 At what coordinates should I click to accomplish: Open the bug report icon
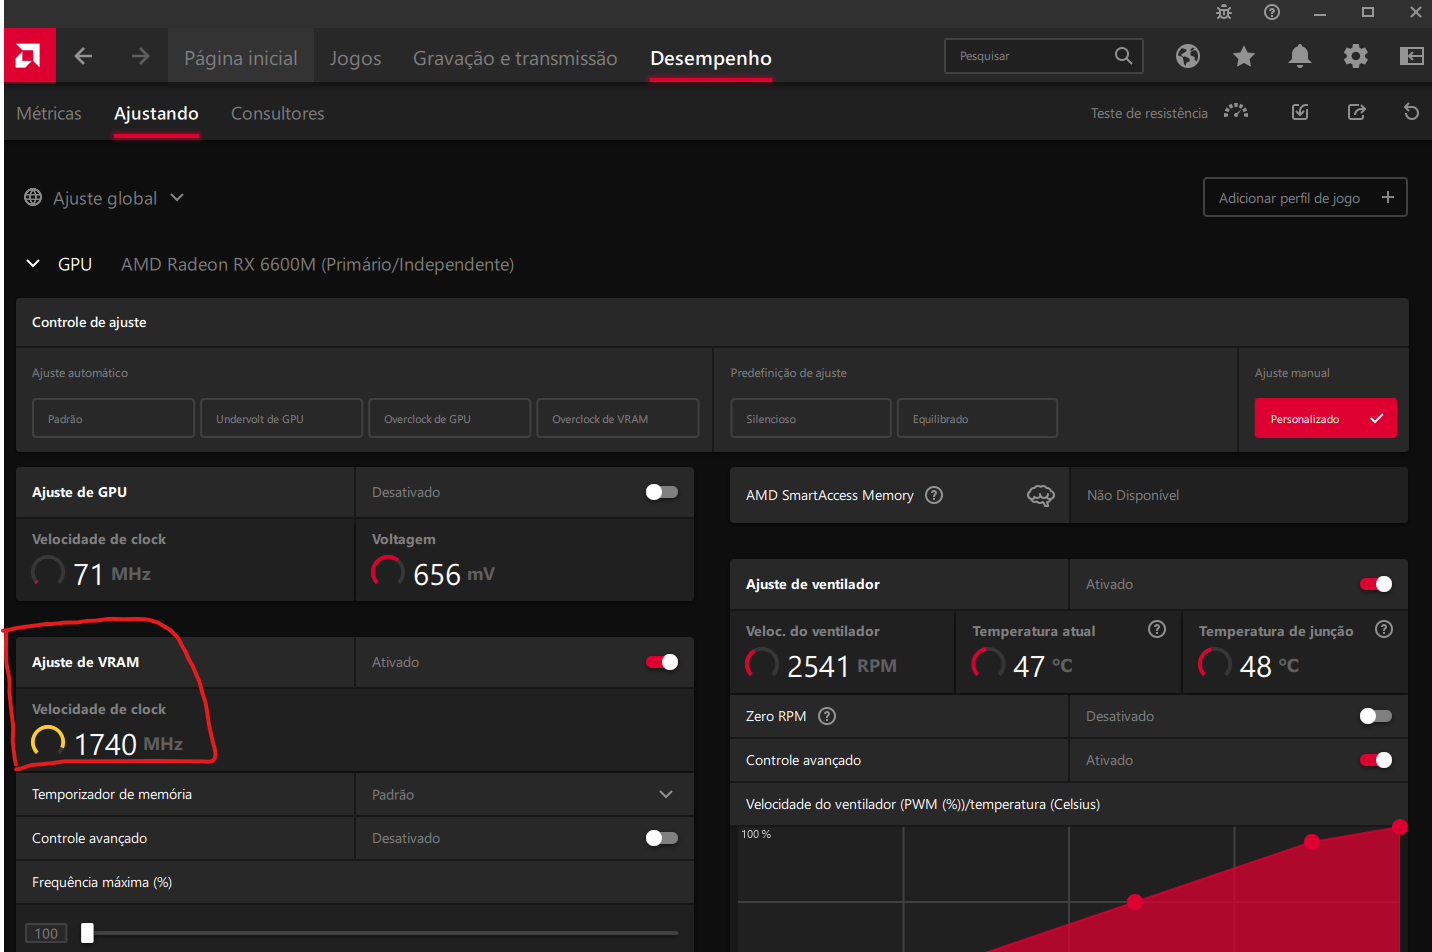1224,12
